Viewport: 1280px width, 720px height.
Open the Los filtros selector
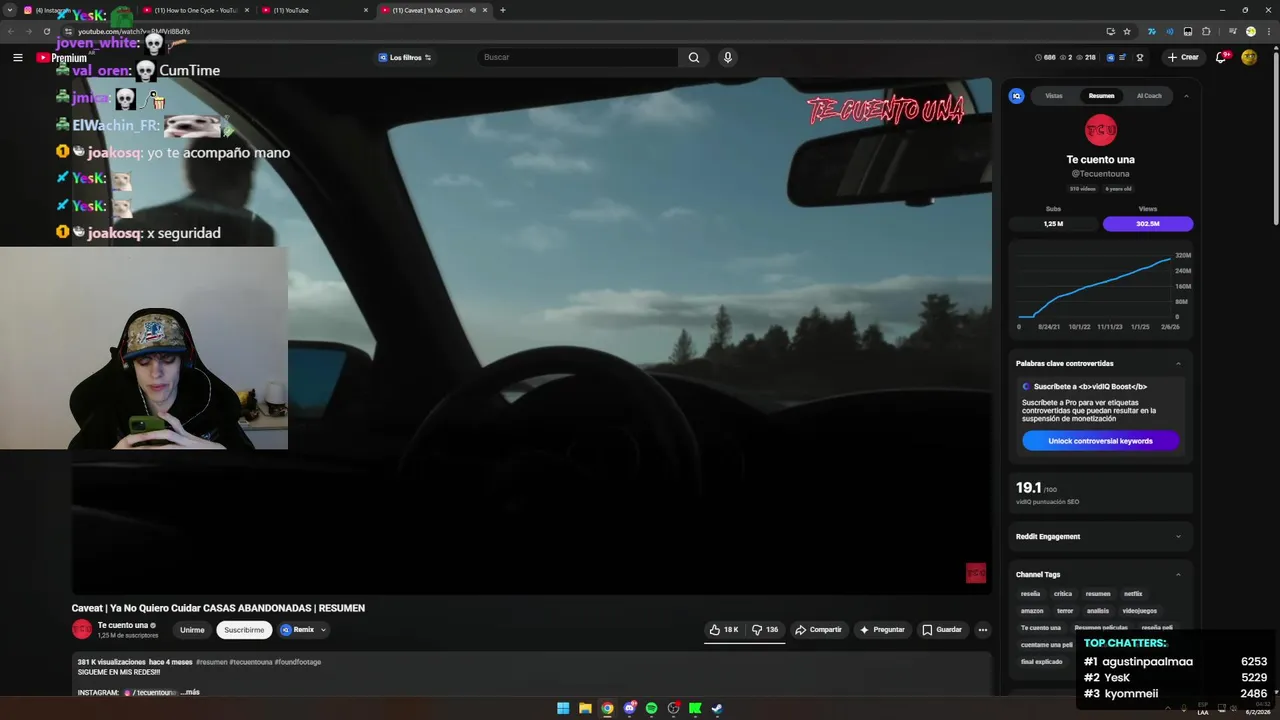coord(405,57)
